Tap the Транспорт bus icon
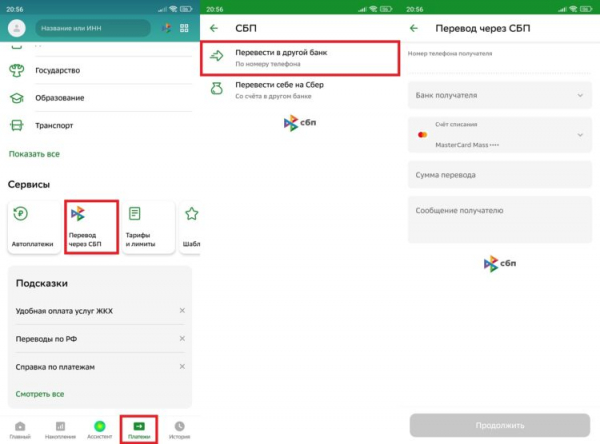 click(x=16, y=126)
